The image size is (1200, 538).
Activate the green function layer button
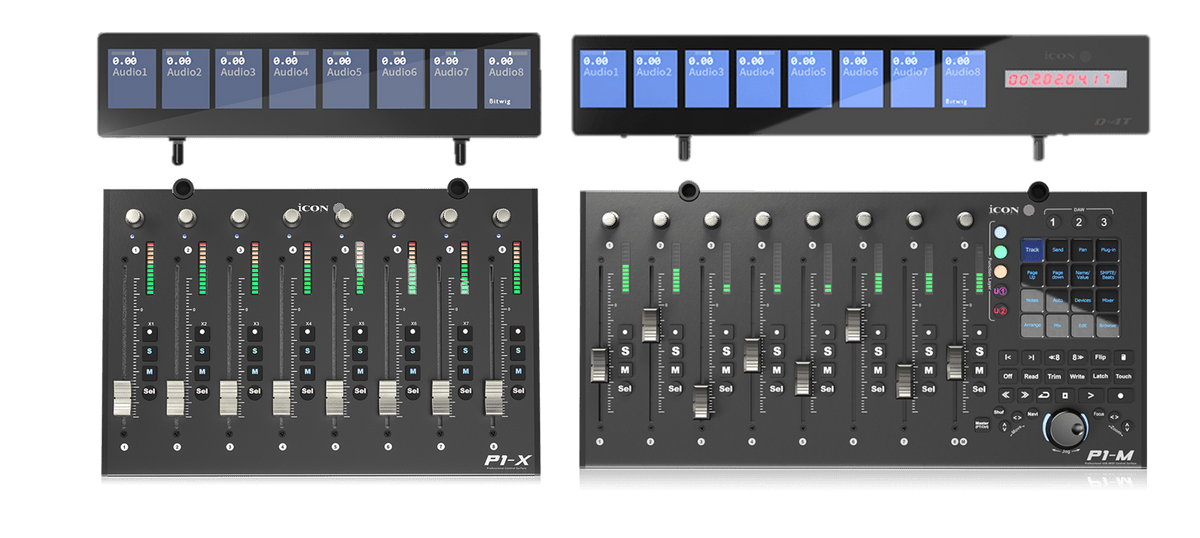pyautogui.click(x=1000, y=251)
